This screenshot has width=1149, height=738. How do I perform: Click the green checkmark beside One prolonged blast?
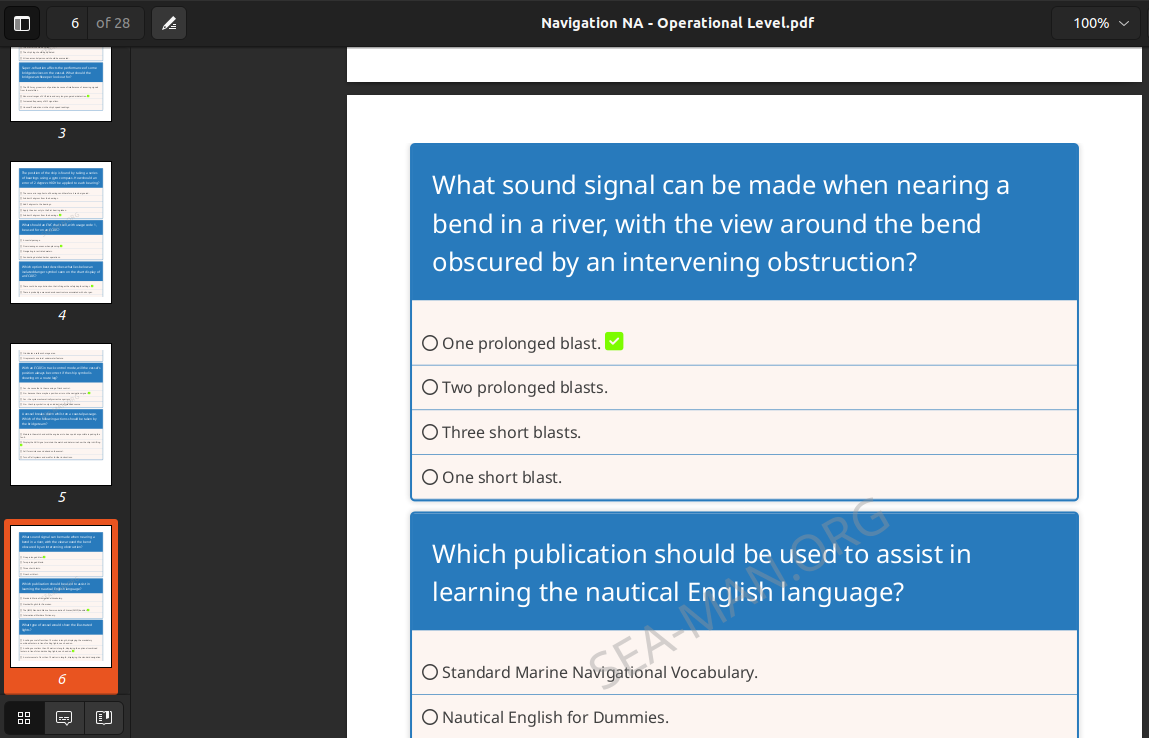click(614, 342)
